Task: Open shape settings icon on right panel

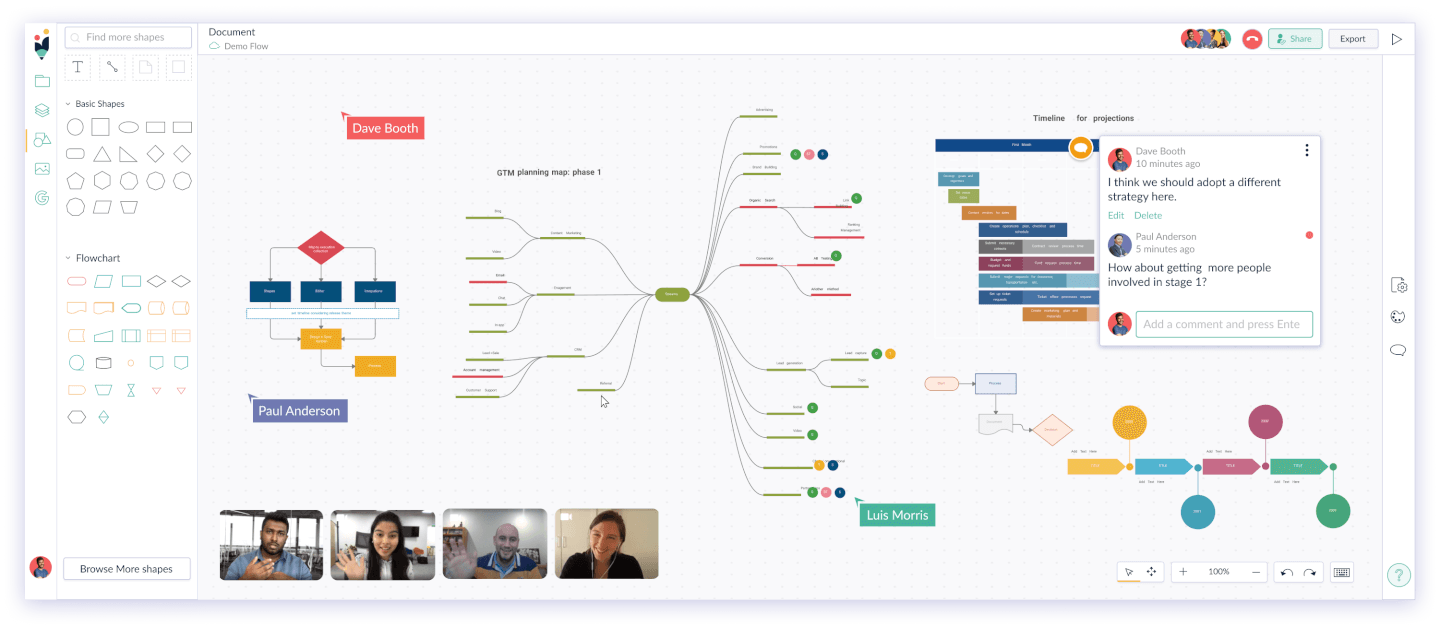Action: (1399, 285)
